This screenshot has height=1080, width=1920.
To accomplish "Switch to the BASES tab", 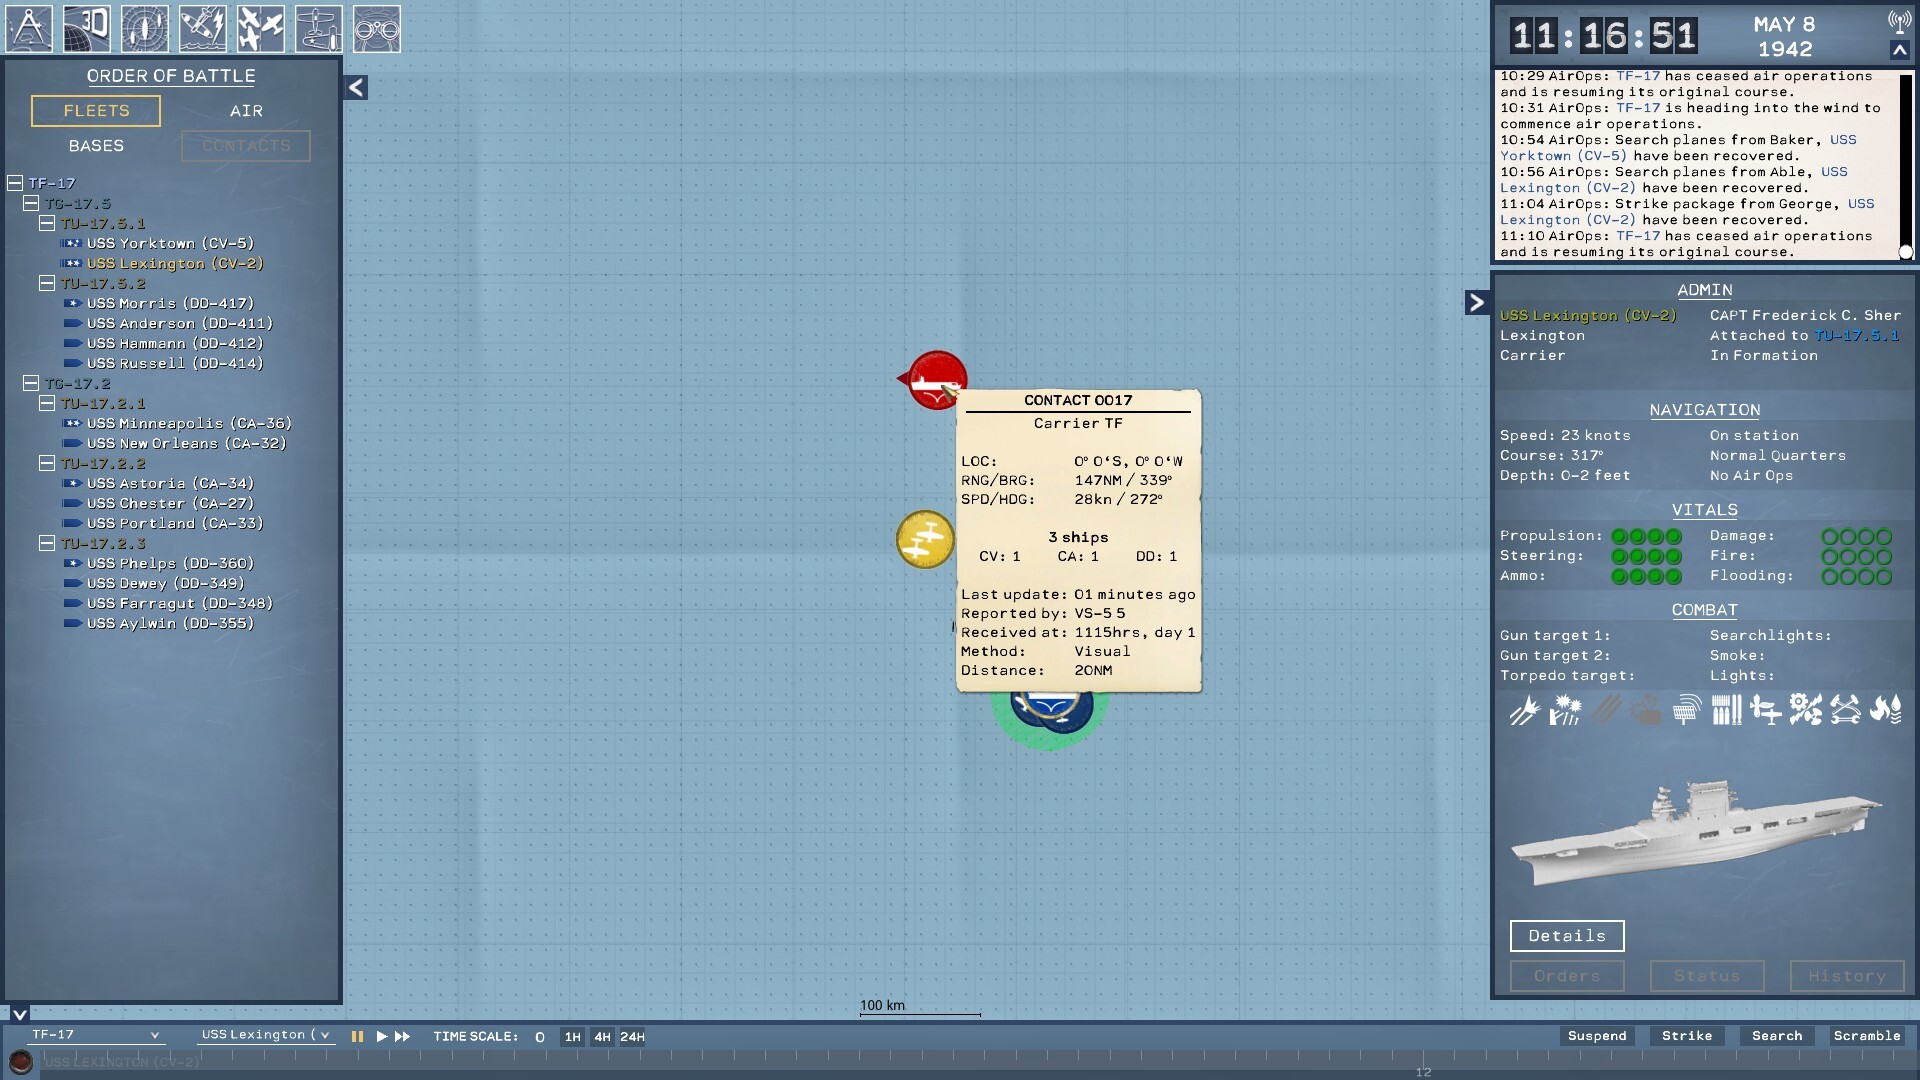I will [96, 146].
